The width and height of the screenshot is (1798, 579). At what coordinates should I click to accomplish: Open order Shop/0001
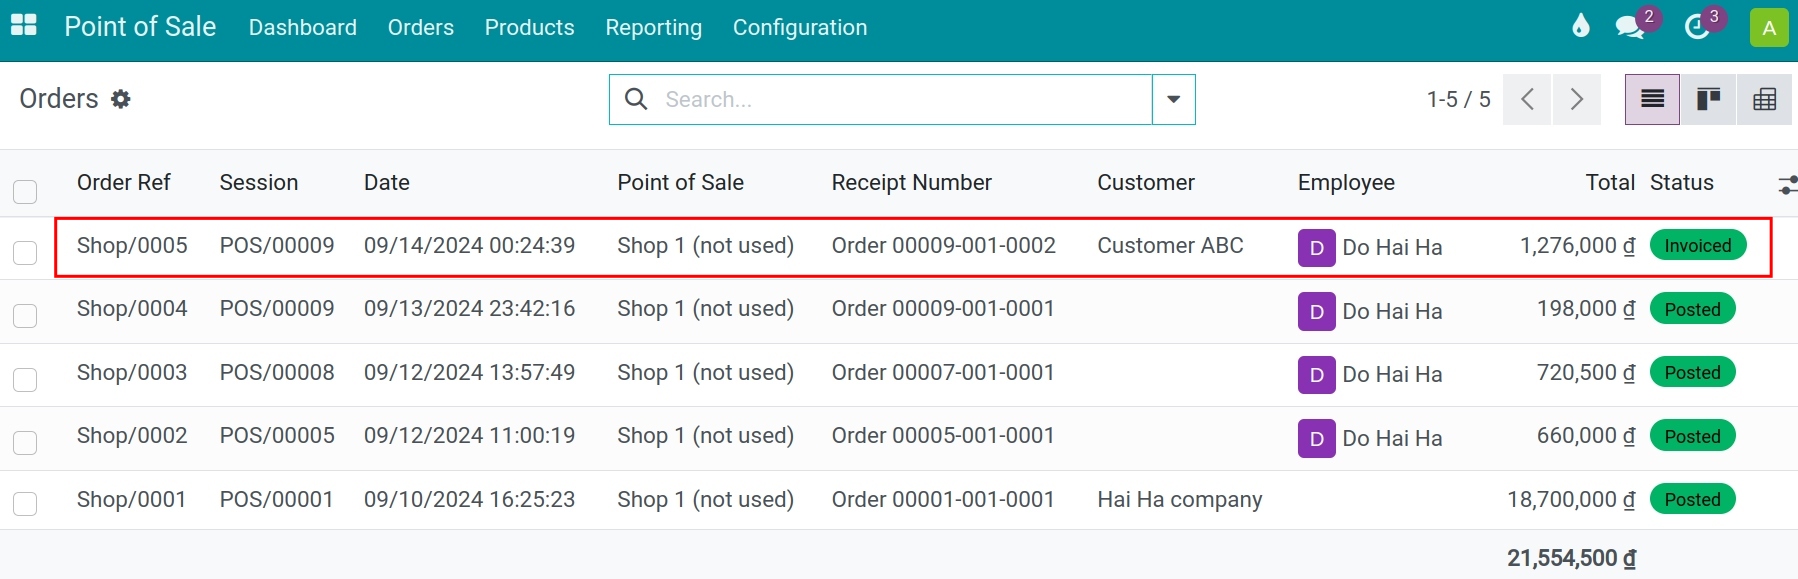tap(132, 500)
